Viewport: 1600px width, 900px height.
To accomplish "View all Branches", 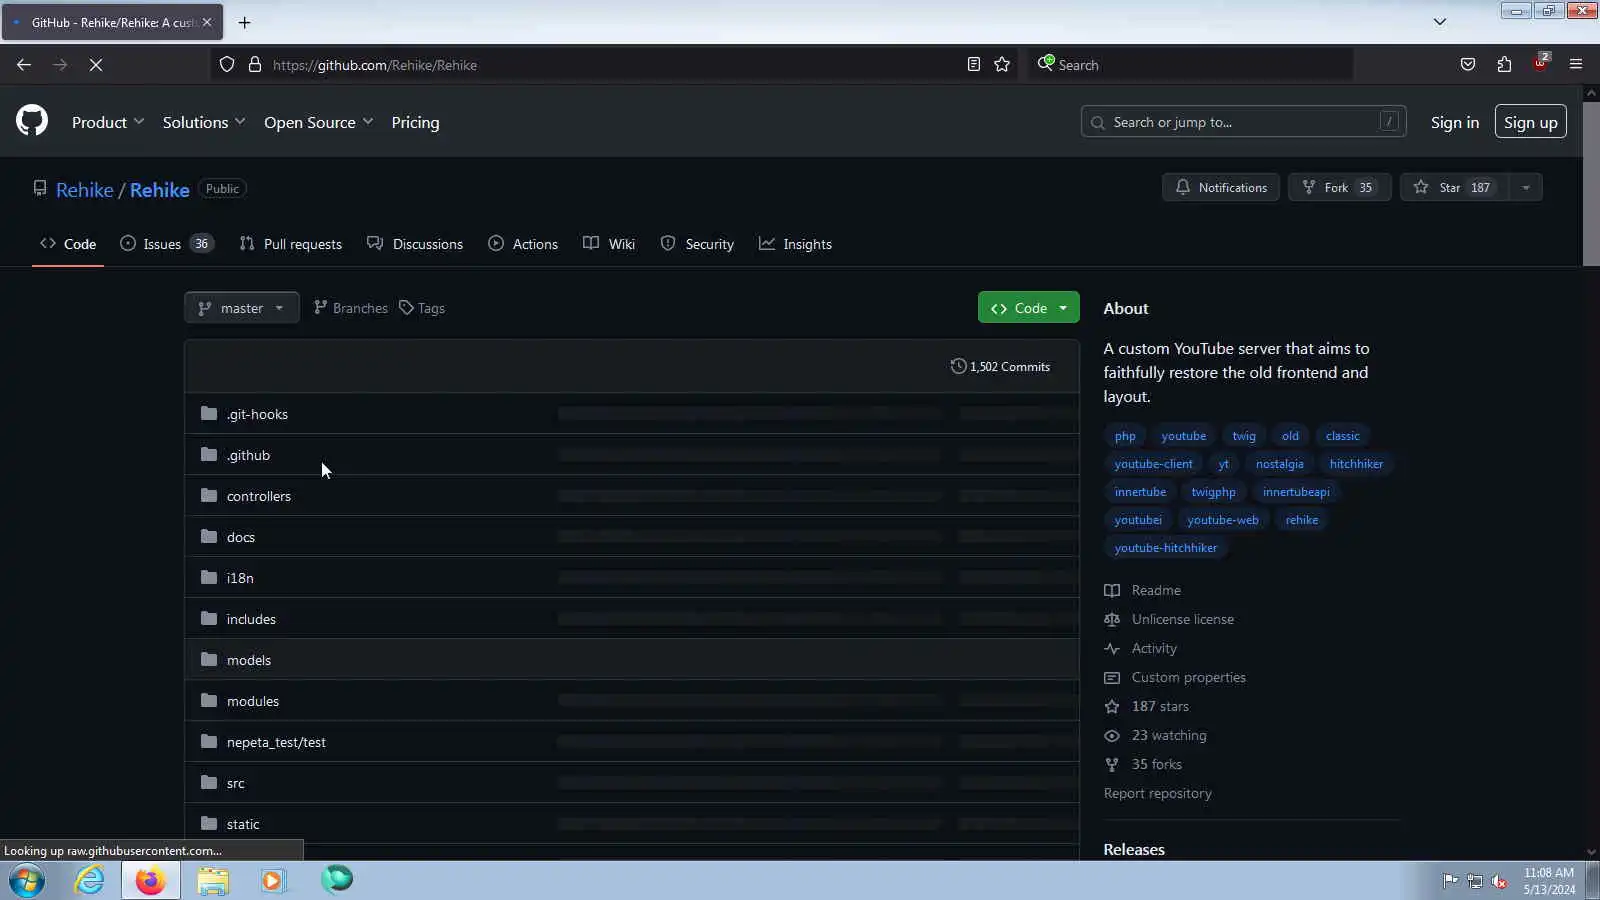I will (x=351, y=308).
